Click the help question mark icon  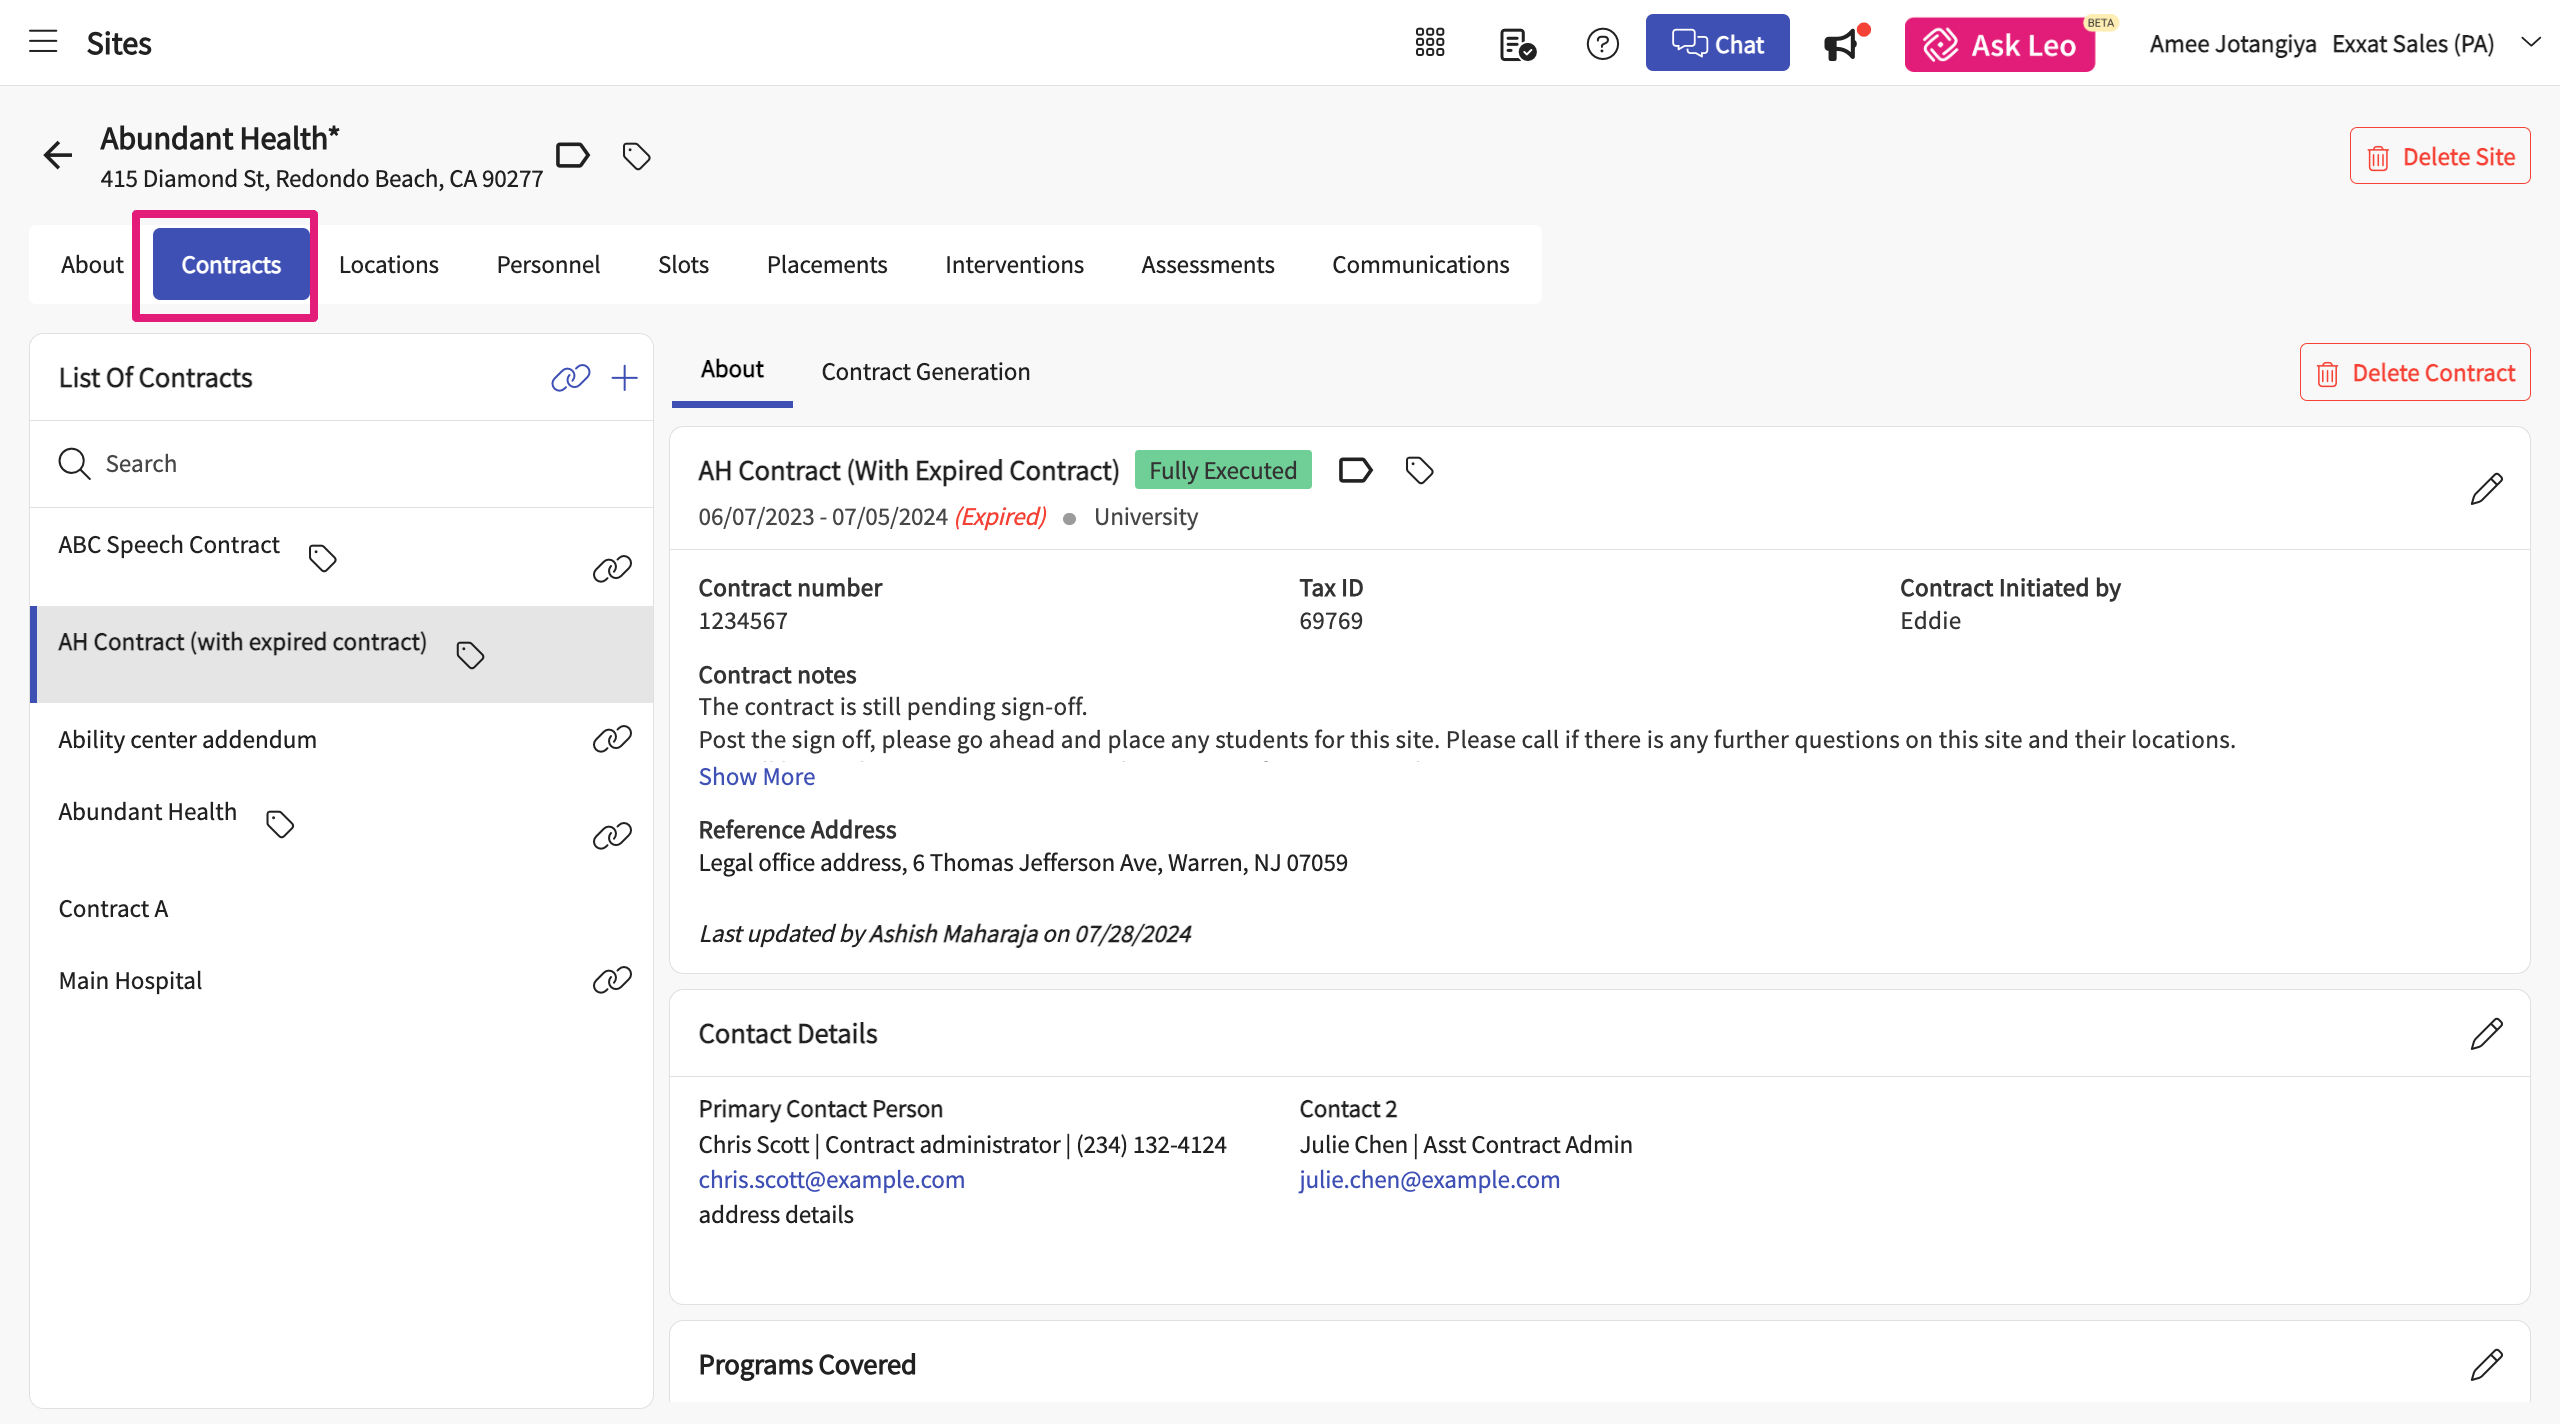click(1602, 44)
